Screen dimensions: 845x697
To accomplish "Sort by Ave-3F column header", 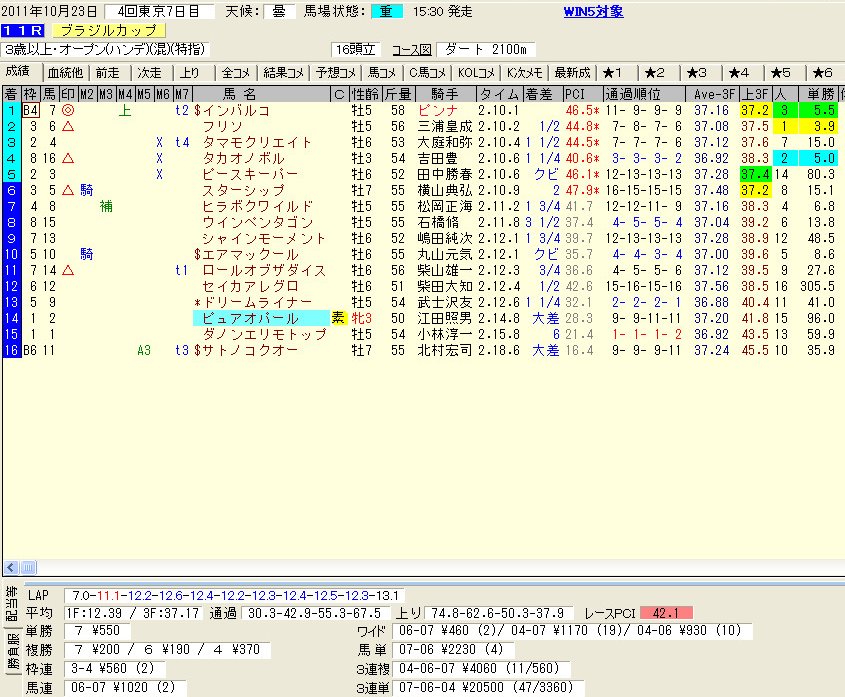I will tap(712, 94).
